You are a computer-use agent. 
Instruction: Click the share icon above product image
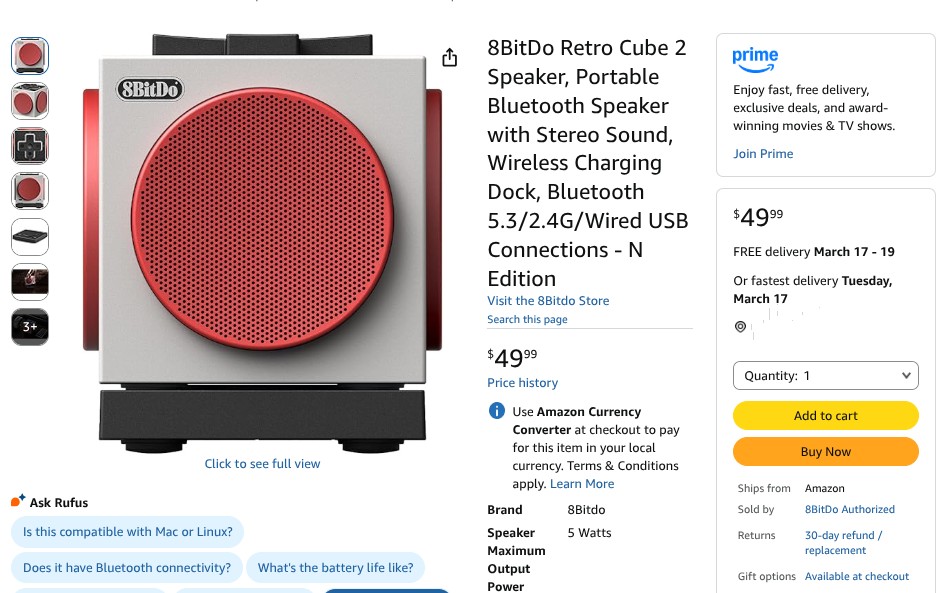click(450, 57)
